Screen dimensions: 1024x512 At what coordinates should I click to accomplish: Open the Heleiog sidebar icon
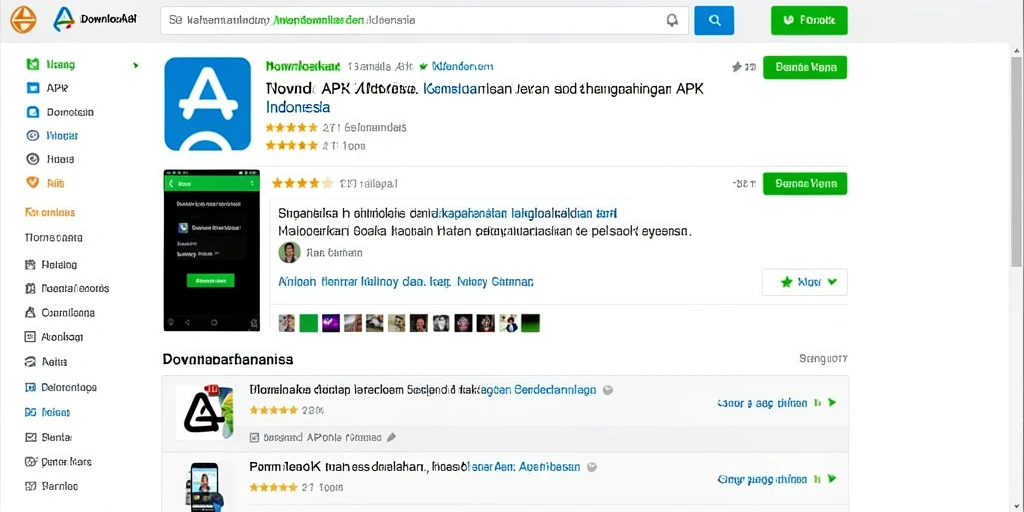(x=30, y=264)
